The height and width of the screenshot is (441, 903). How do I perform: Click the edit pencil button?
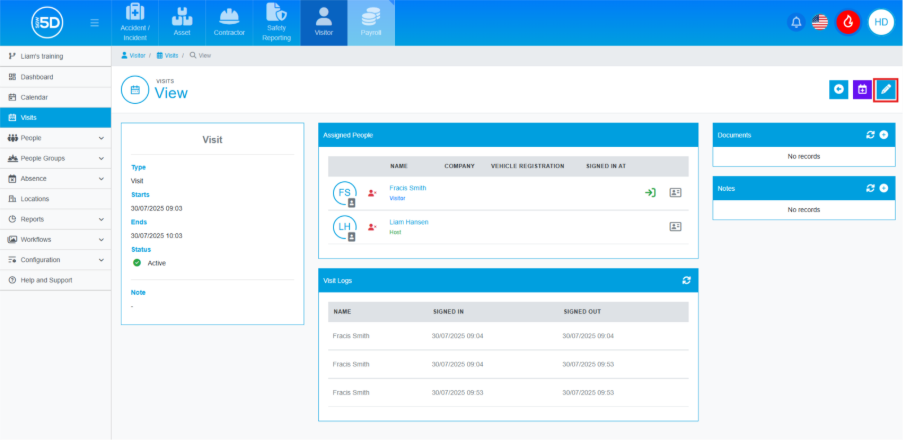pos(886,89)
